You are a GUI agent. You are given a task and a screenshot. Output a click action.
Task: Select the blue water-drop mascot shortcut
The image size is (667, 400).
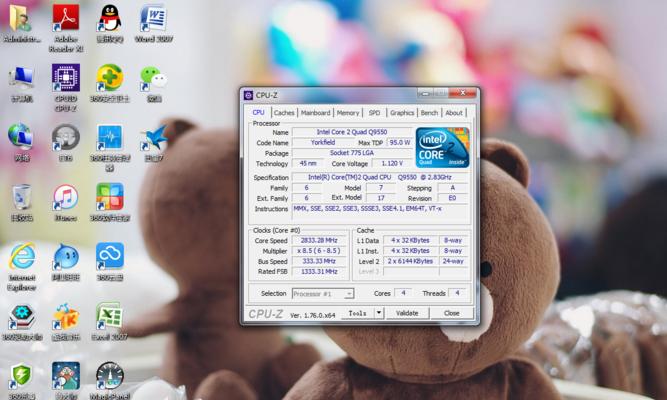(66, 257)
